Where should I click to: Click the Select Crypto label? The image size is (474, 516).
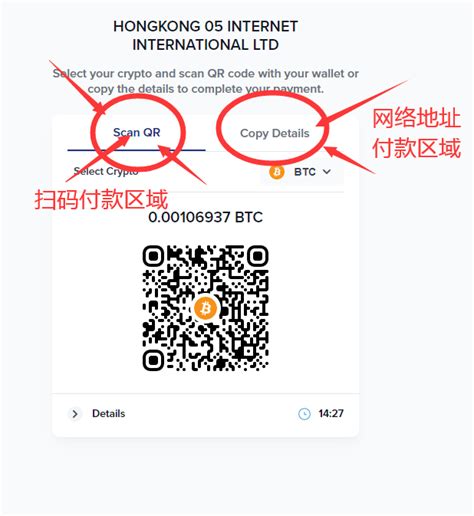(106, 171)
